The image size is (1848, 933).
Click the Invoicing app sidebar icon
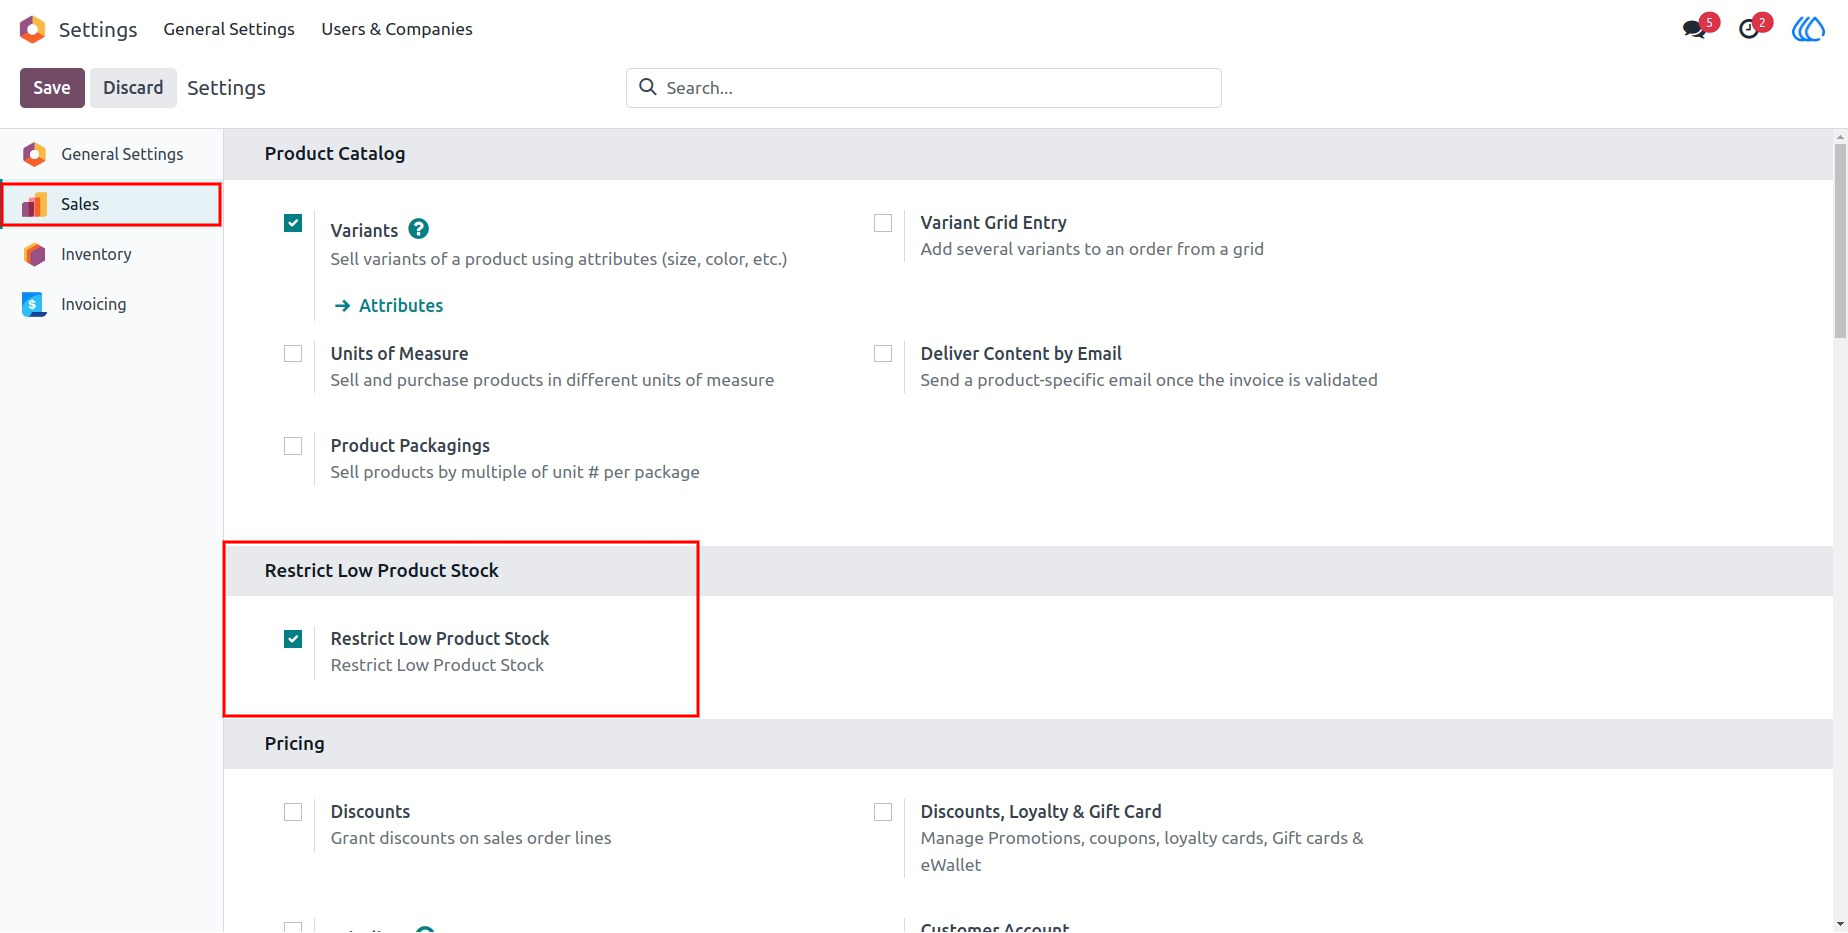click(x=35, y=304)
